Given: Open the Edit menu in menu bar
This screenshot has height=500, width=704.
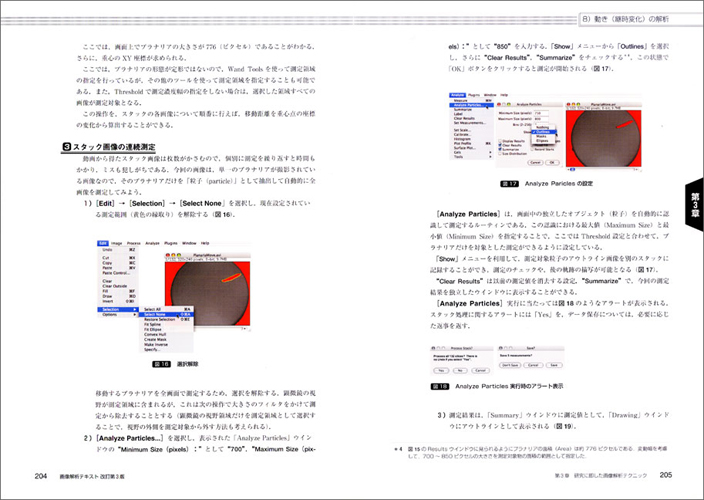Looking at the screenshot, I should click(x=104, y=242).
